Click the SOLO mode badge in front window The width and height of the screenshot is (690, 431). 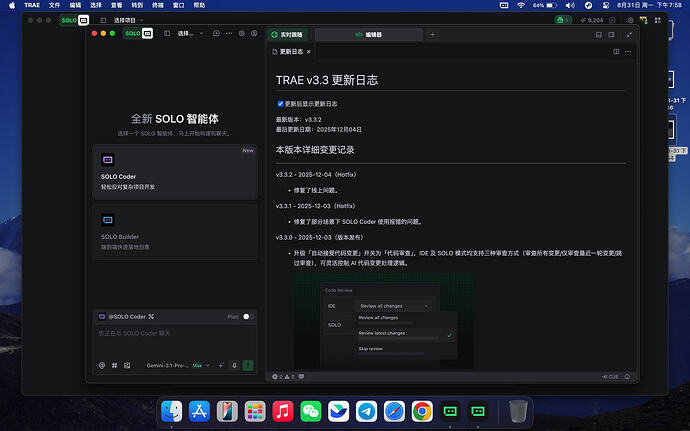[138, 33]
